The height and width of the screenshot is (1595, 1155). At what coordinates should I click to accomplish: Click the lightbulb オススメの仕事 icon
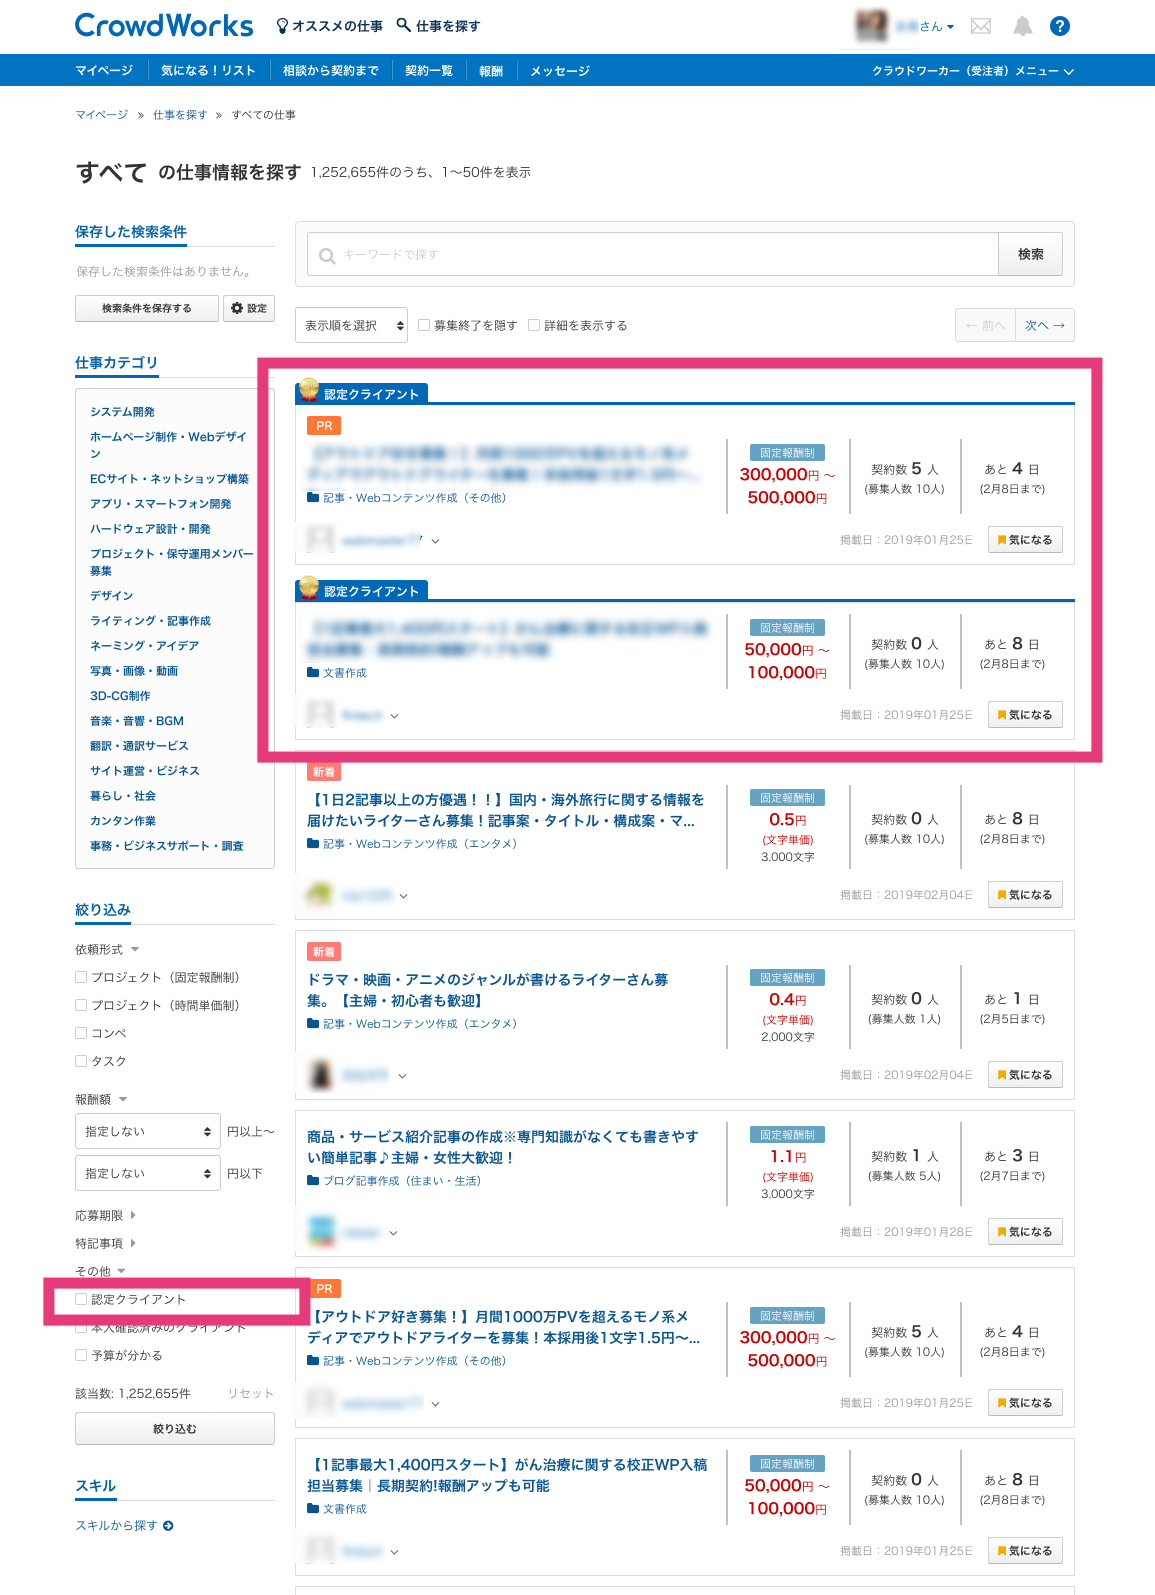coord(283,26)
